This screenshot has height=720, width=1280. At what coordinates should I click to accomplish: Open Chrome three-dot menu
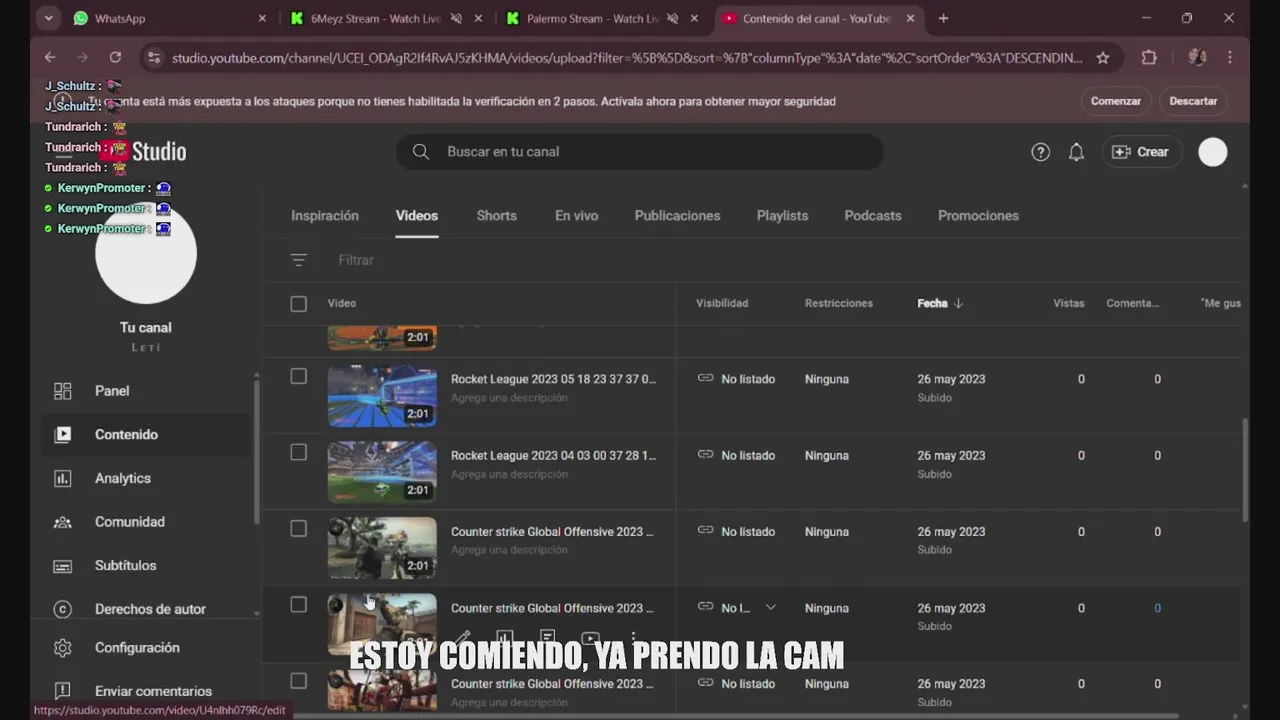point(1230,58)
